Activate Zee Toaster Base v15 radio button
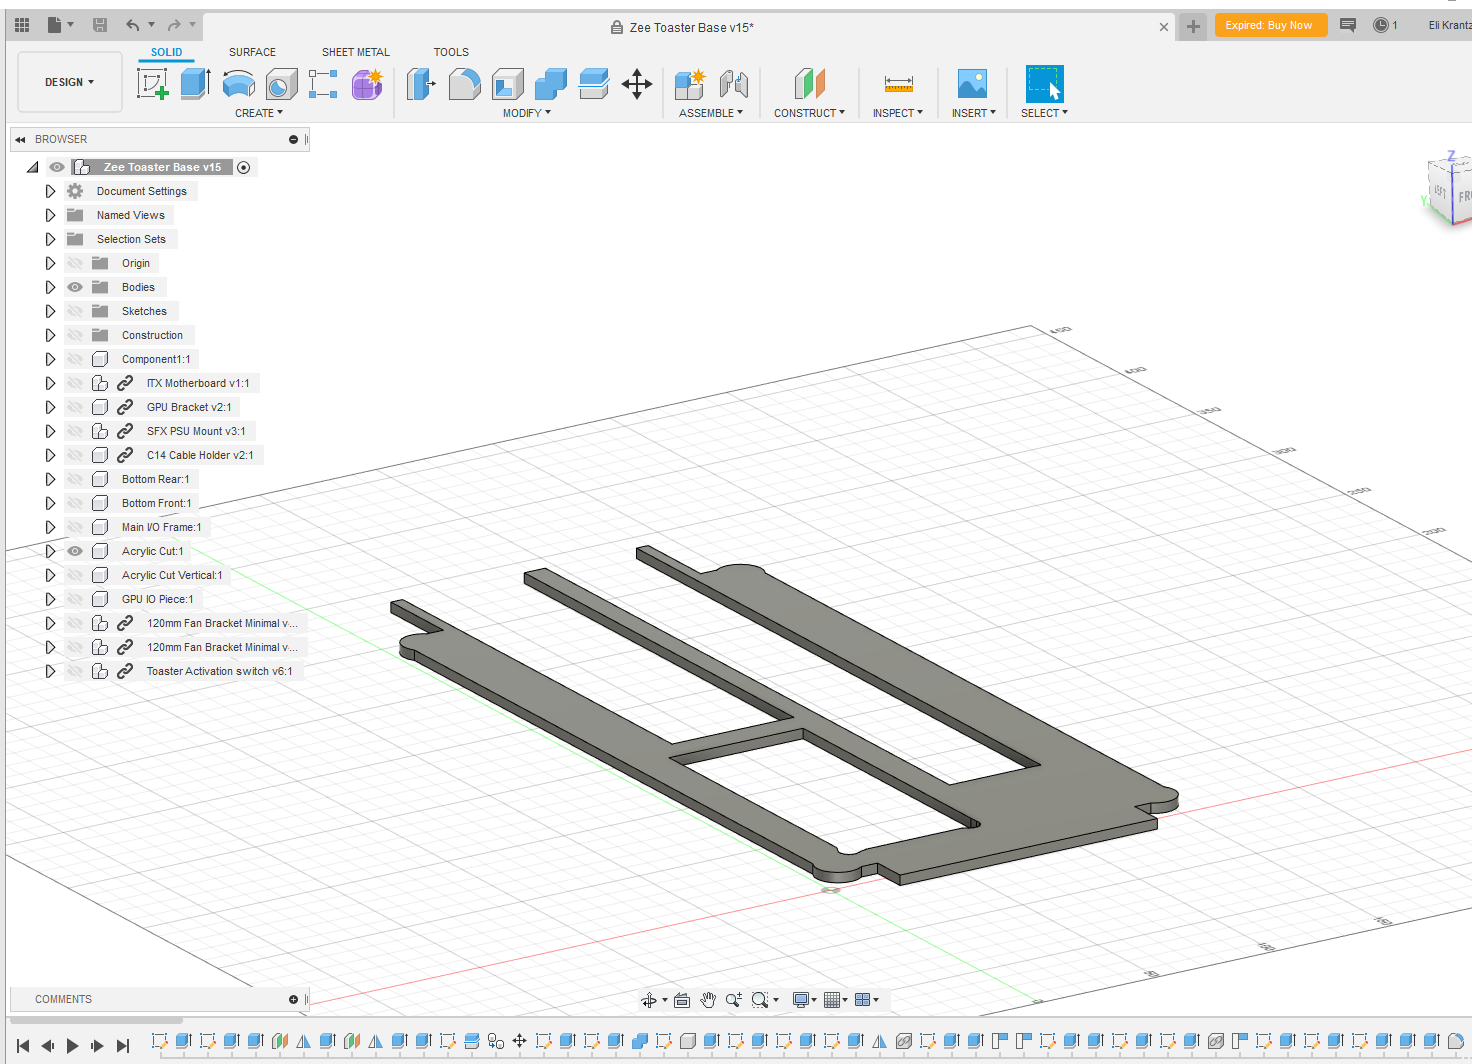 (x=243, y=167)
